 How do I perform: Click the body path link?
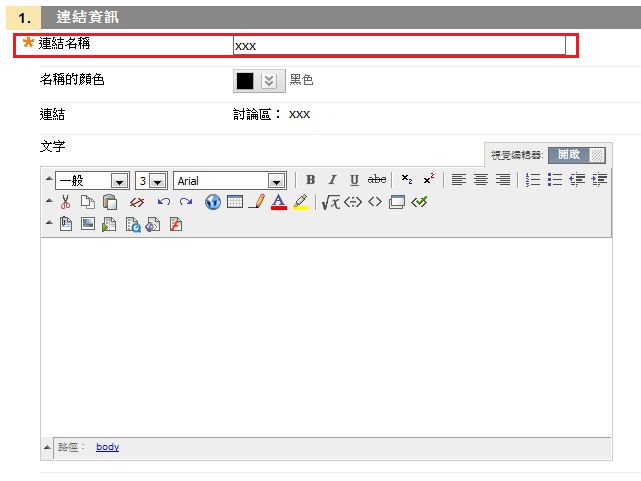point(107,447)
